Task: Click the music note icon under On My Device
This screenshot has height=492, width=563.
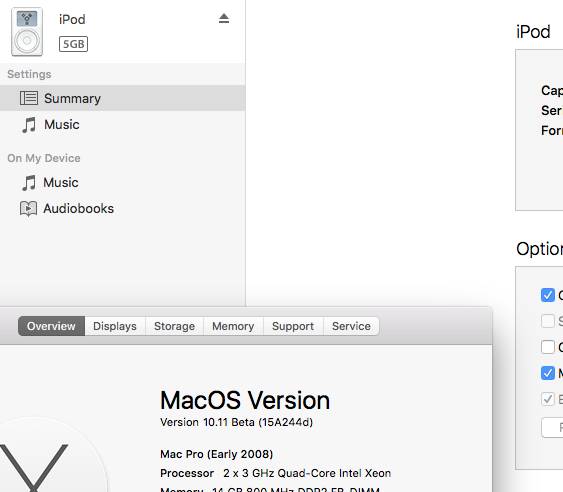Action: [x=29, y=183]
